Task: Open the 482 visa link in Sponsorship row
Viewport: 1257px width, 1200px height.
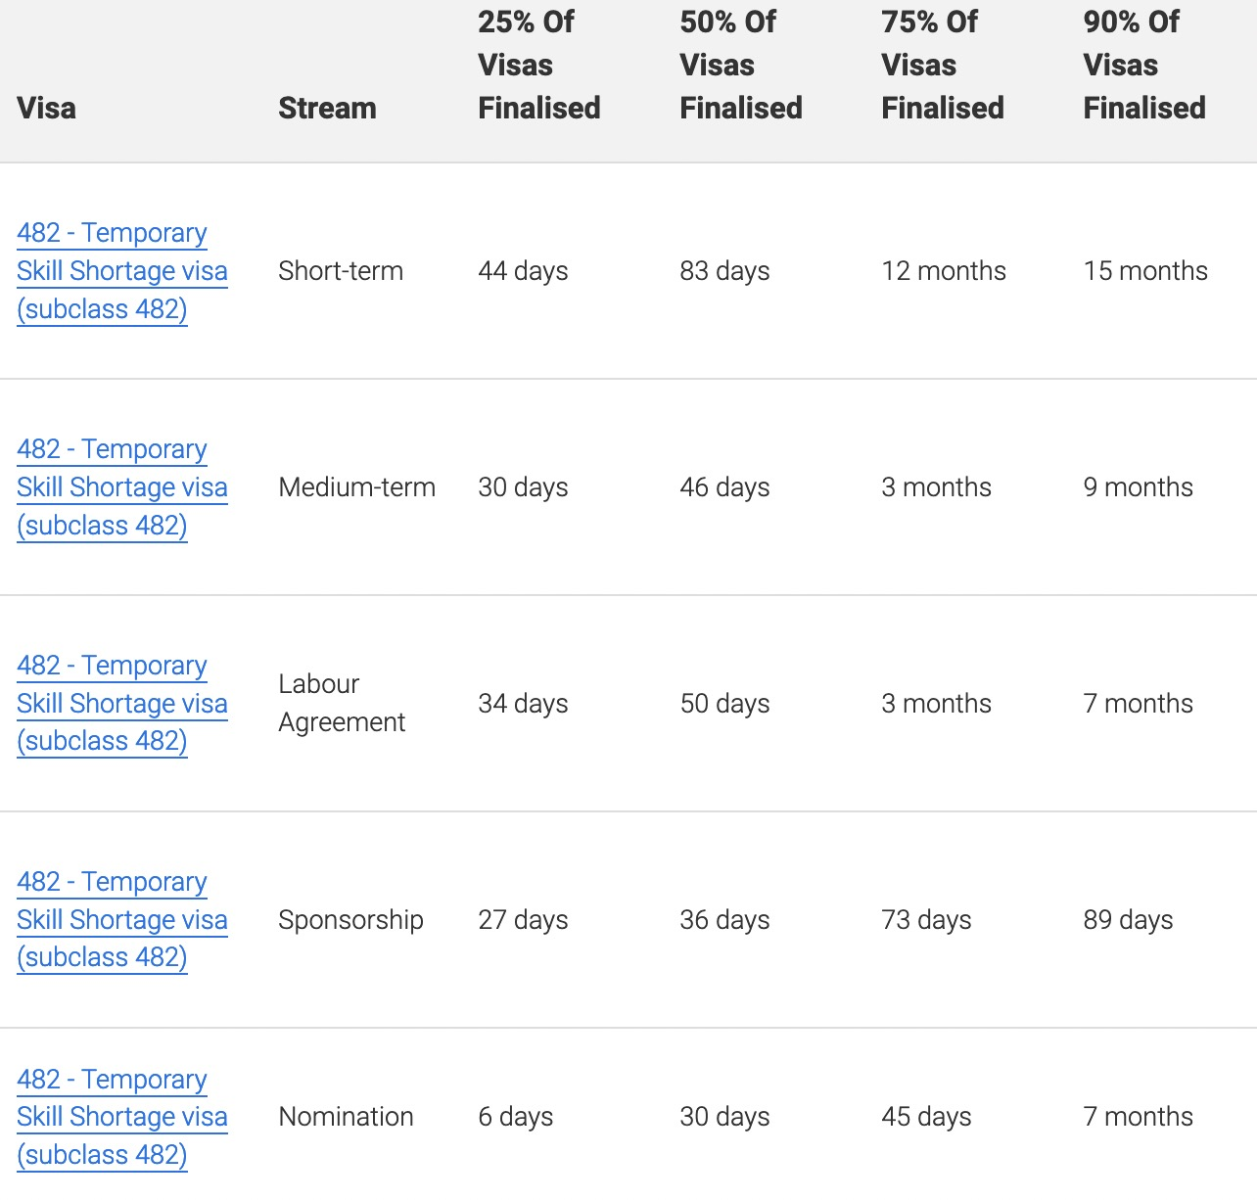Action: (x=122, y=919)
